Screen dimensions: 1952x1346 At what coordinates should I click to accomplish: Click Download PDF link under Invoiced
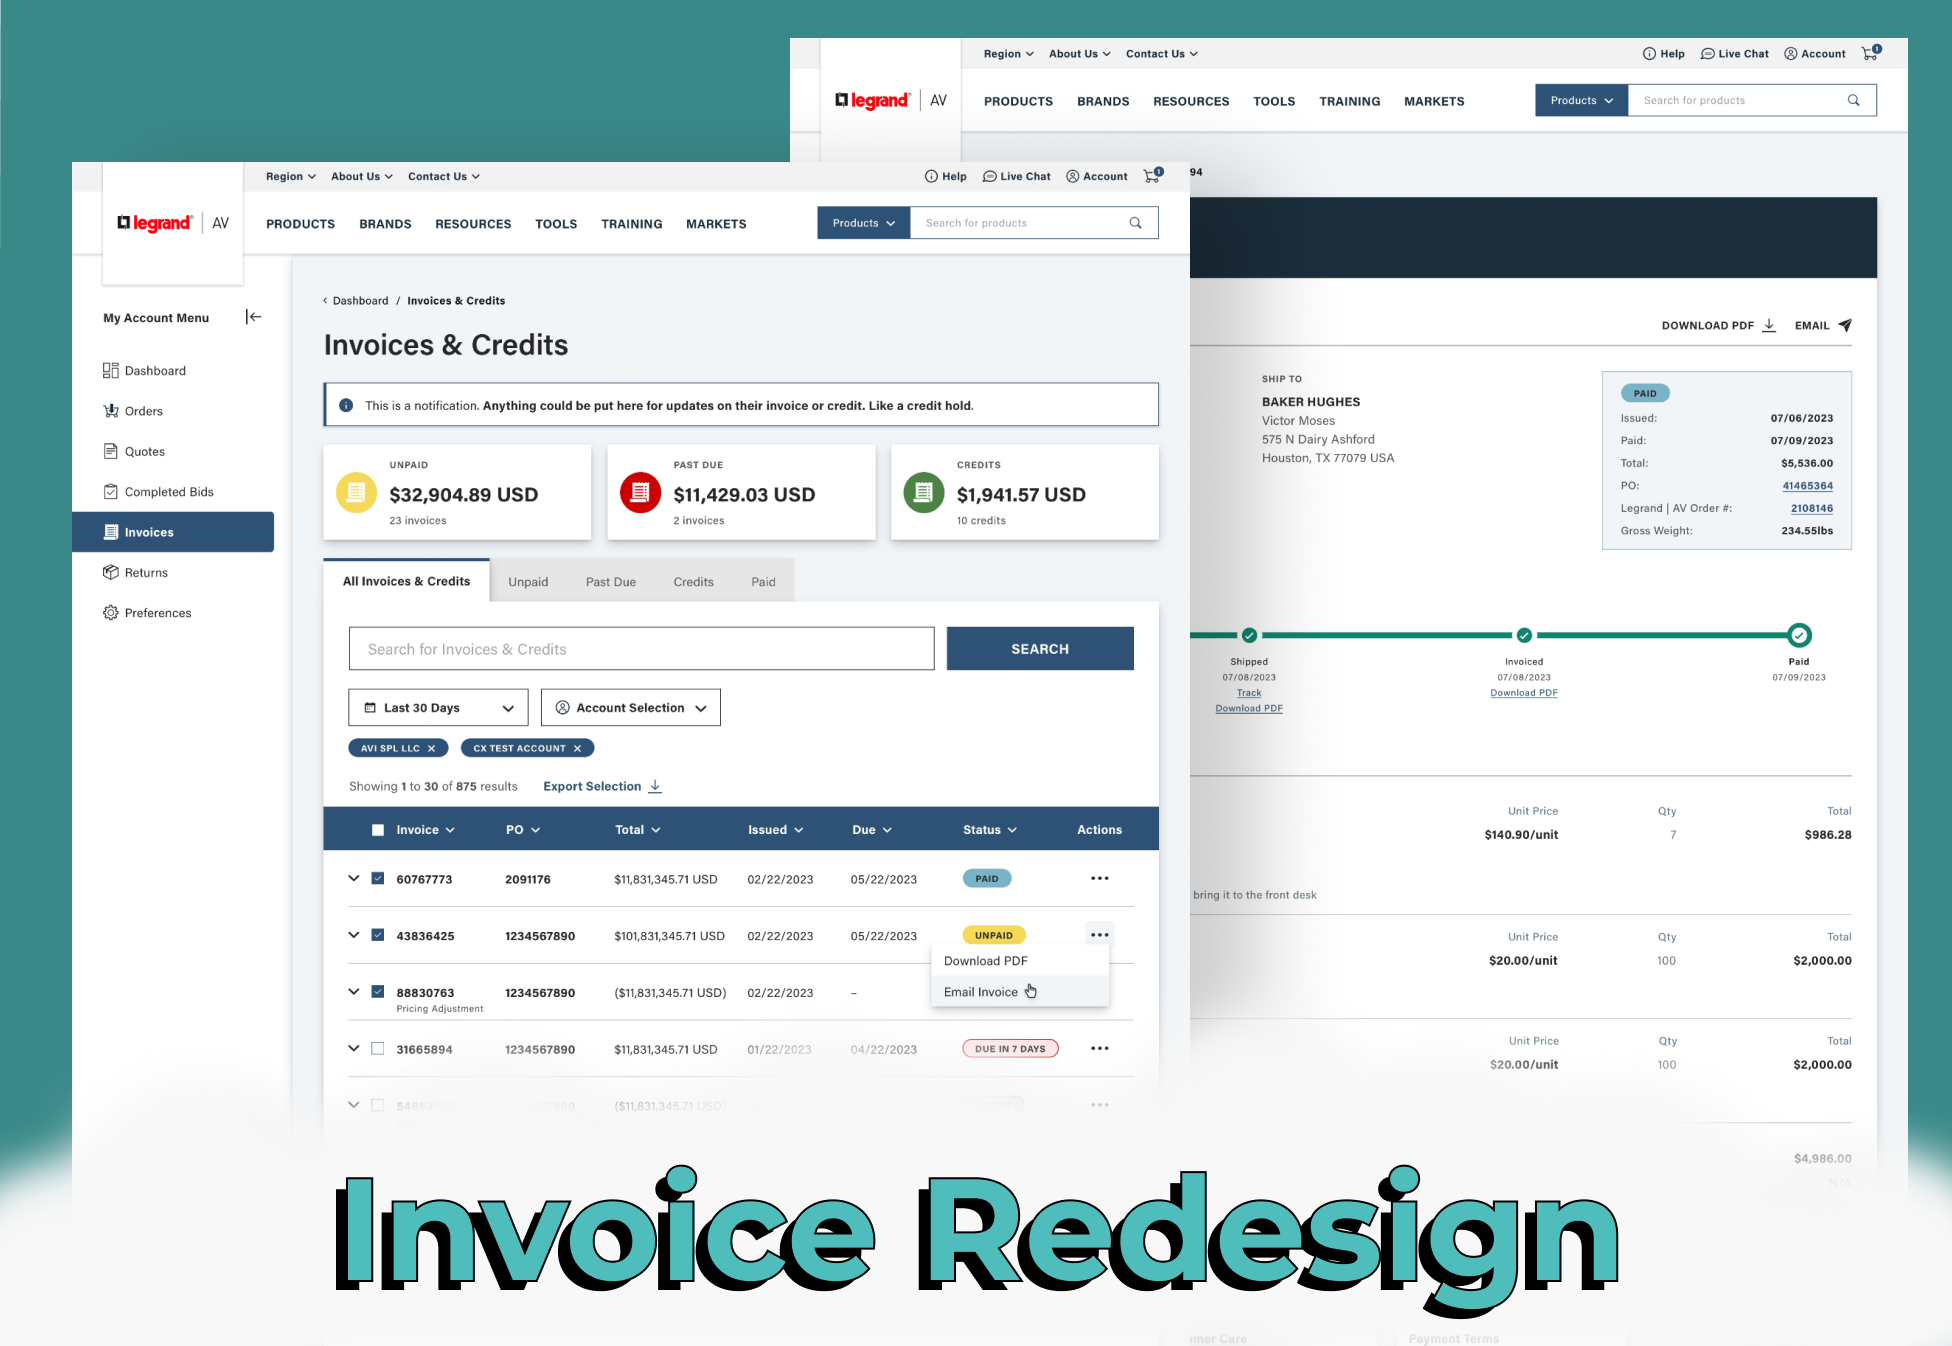[1524, 693]
